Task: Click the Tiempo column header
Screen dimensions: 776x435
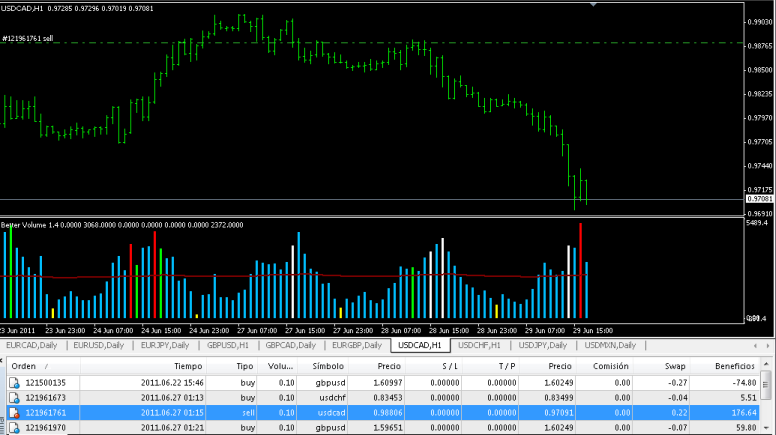Action: click(x=187, y=366)
